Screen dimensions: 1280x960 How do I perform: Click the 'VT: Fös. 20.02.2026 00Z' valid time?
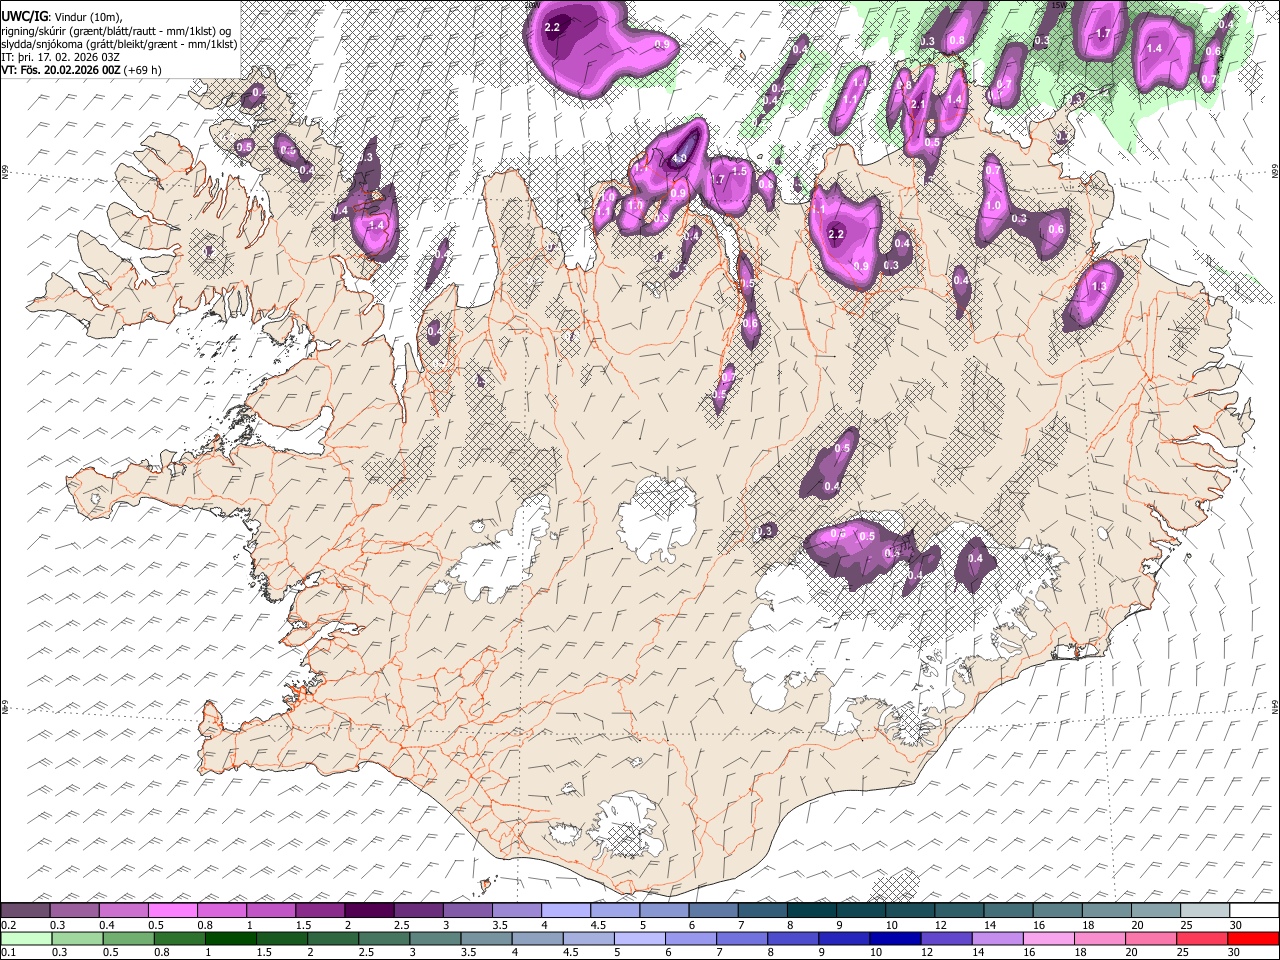[62, 70]
